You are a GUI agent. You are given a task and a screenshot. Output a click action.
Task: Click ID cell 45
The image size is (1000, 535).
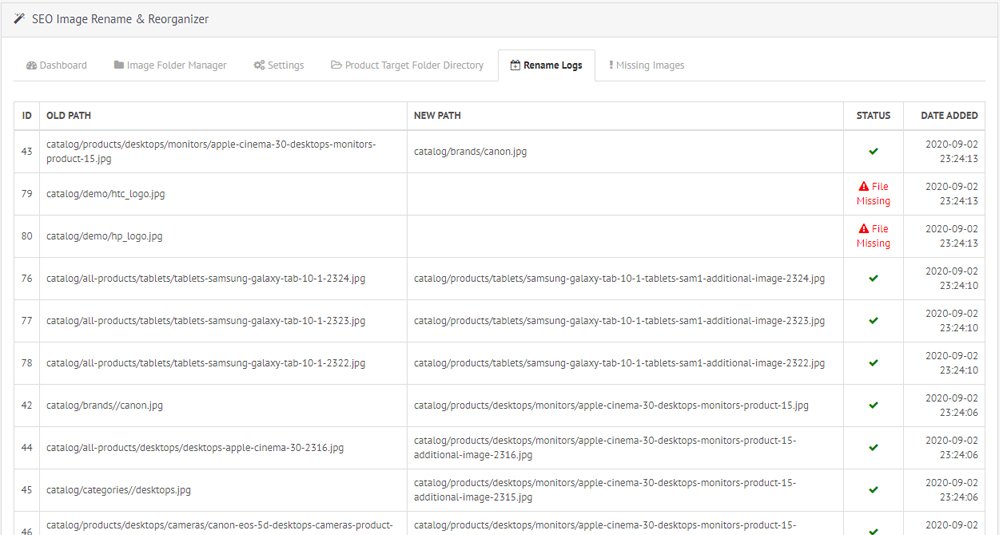point(27,490)
